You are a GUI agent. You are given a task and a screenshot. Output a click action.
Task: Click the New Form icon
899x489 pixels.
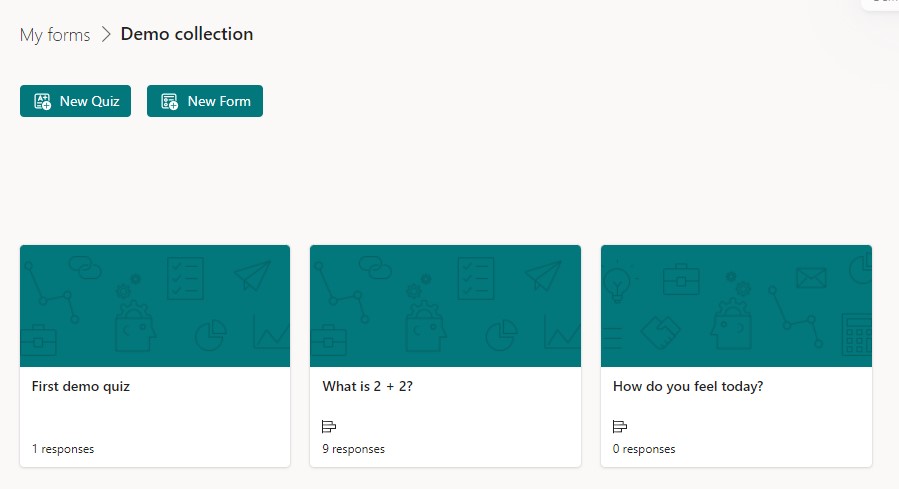(169, 101)
